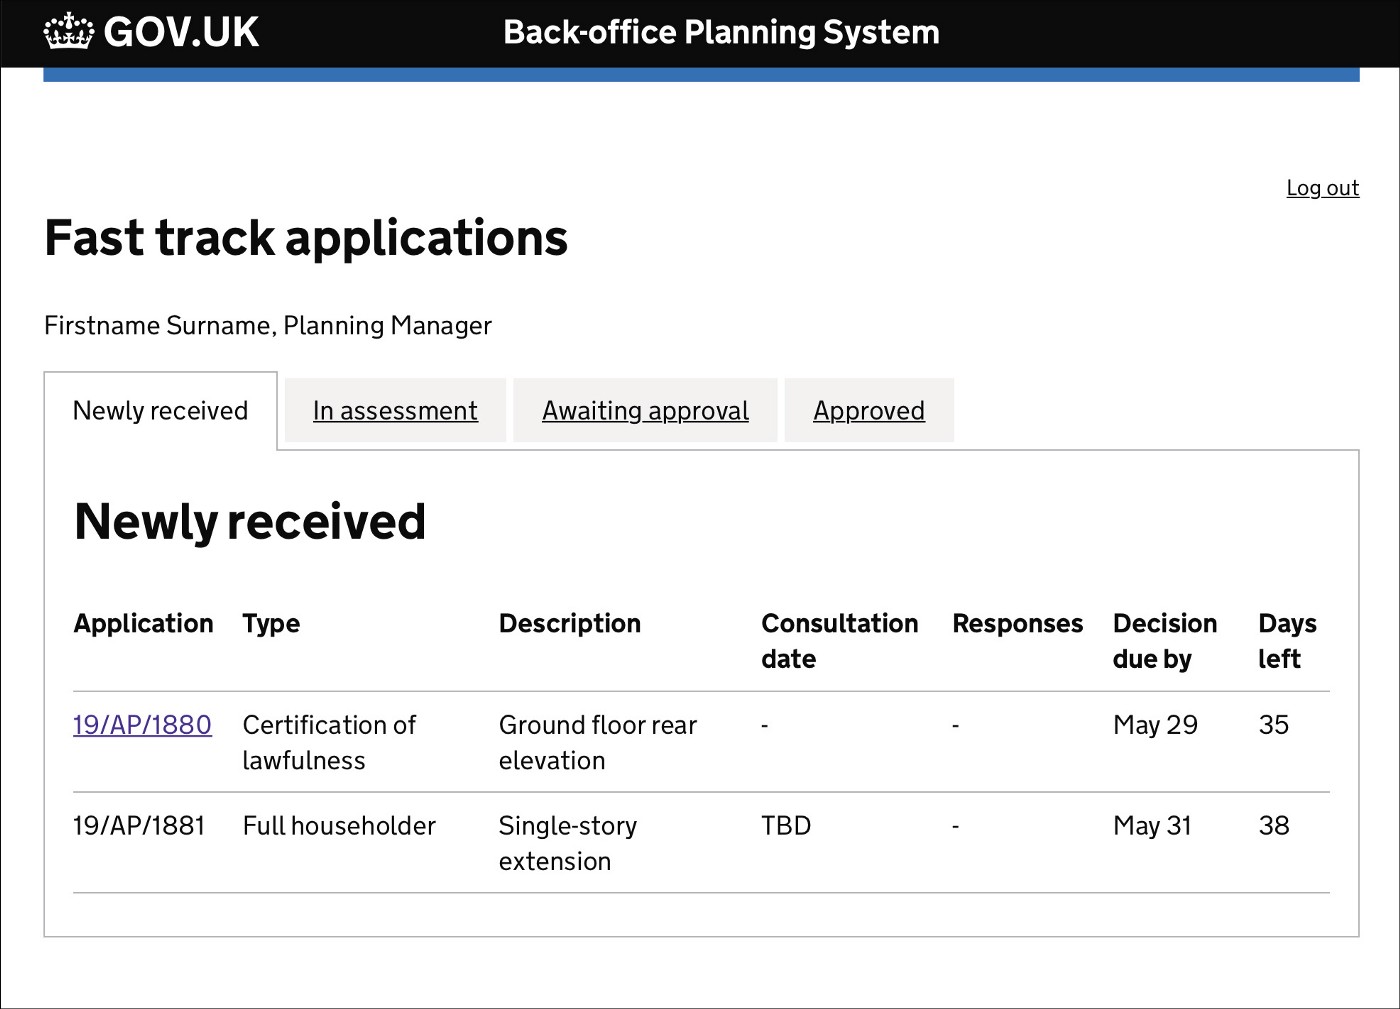Click the Days left column header
The width and height of the screenshot is (1400, 1009).
point(1287,641)
